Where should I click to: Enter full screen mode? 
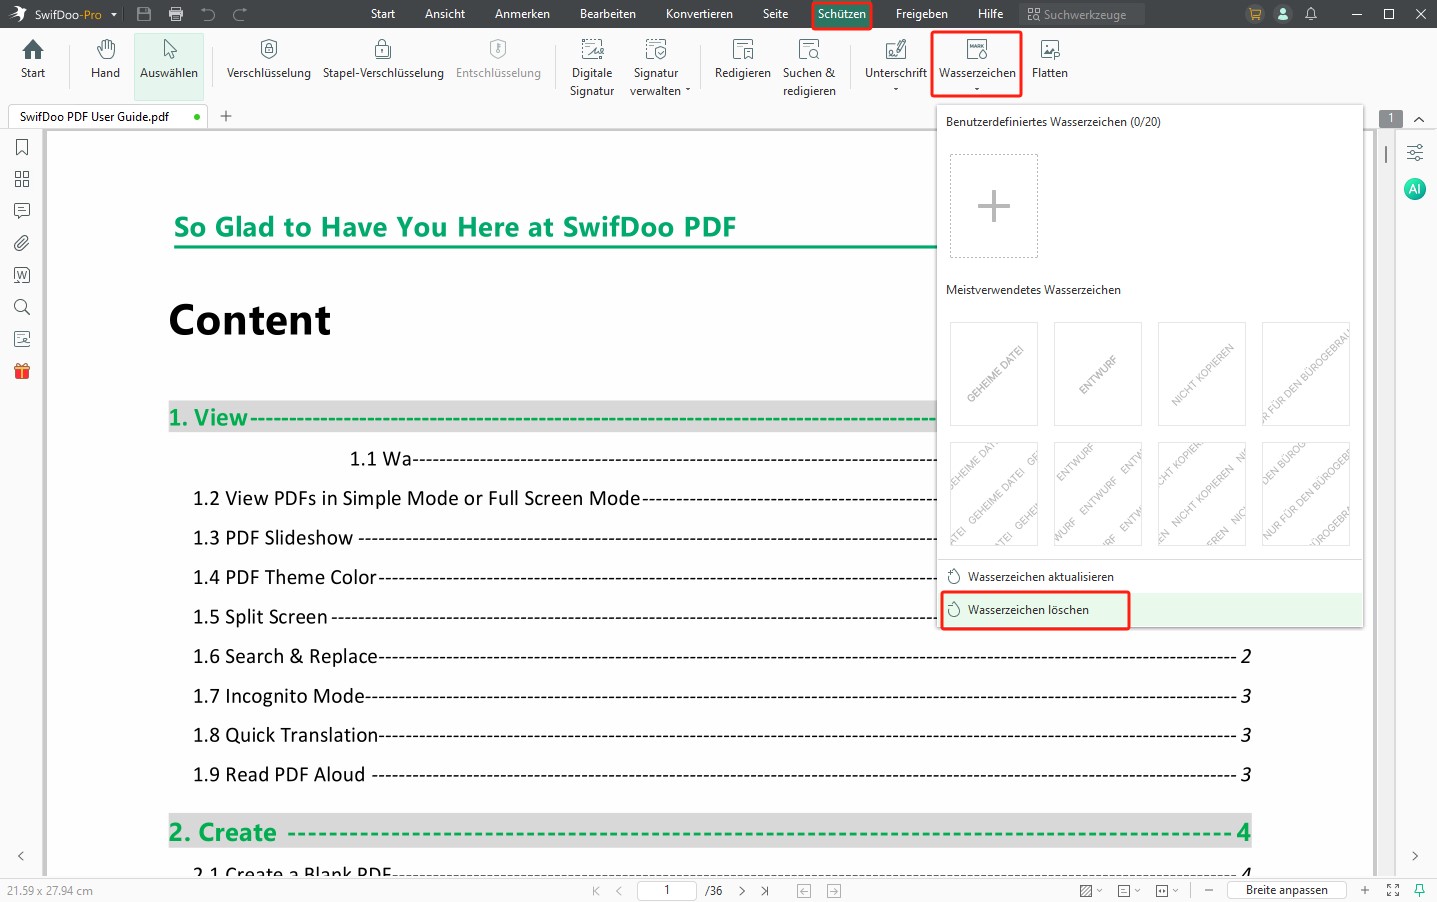1393,890
